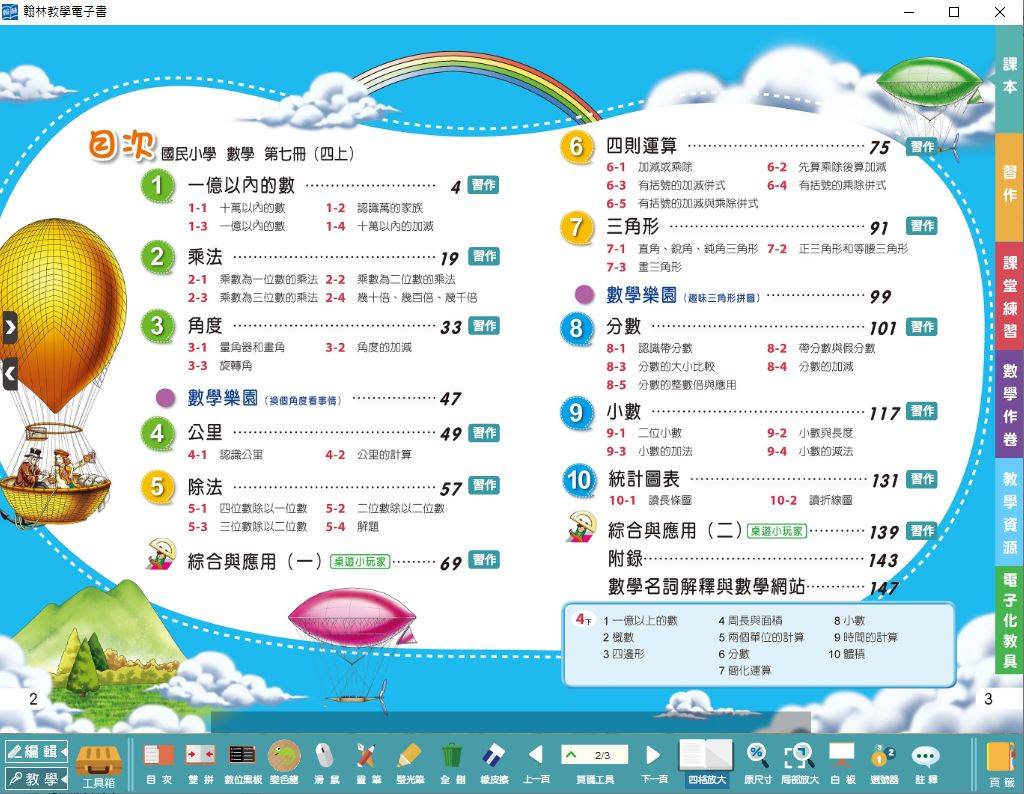
Task: Expand the 編輯 edit menu
Action: (x=36, y=752)
